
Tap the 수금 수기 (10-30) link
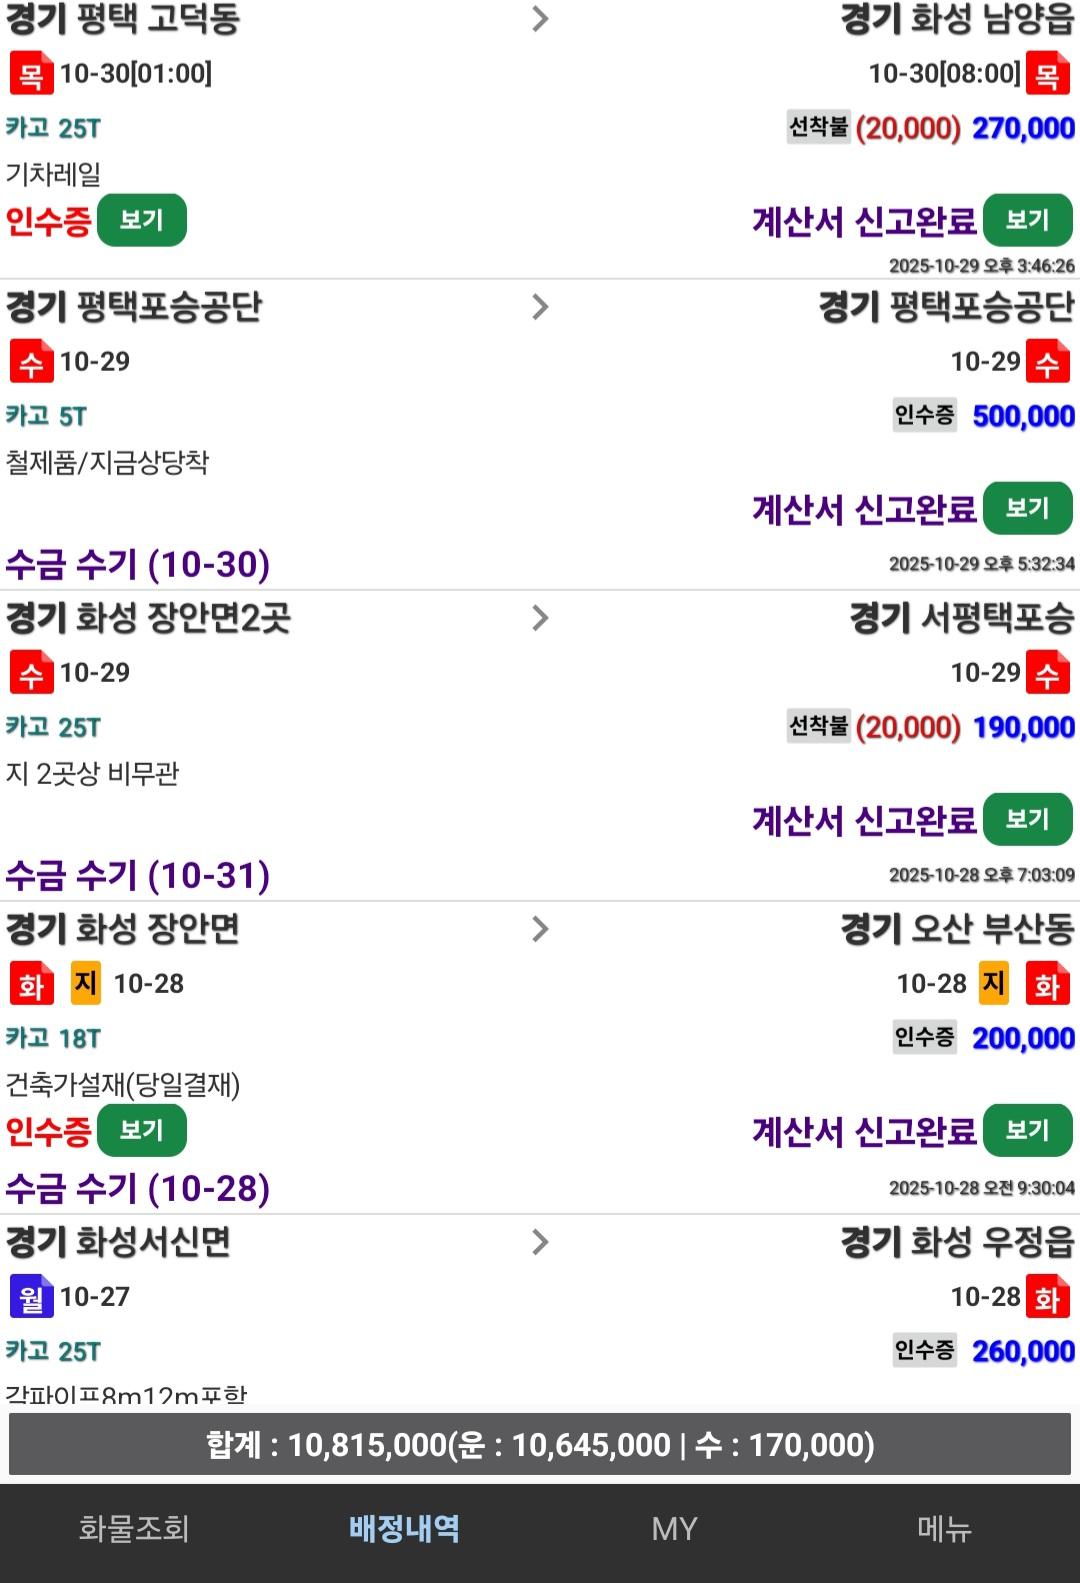point(138,565)
